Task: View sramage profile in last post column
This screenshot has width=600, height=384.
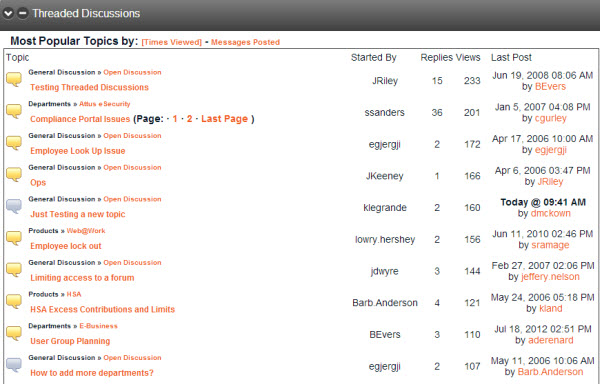Action: (550, 246)
